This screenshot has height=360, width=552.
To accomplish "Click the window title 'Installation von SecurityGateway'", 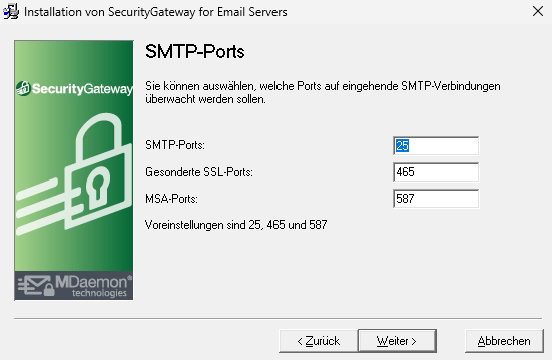I will point(156,12).
